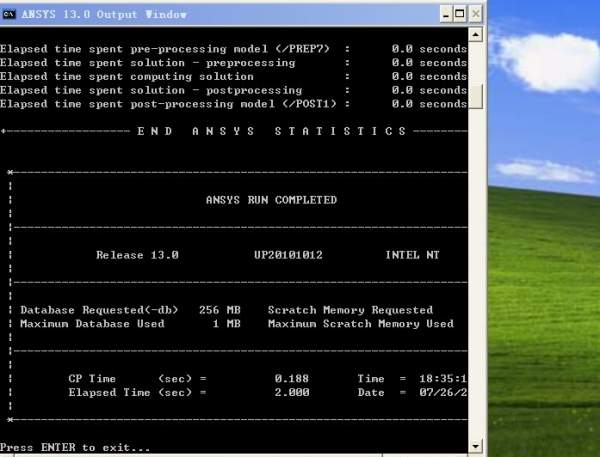The height and width of the screenshot is (457, 600).
Task: Open the console system menu icon
Action: pyautogui.click(x=9, y=15)
